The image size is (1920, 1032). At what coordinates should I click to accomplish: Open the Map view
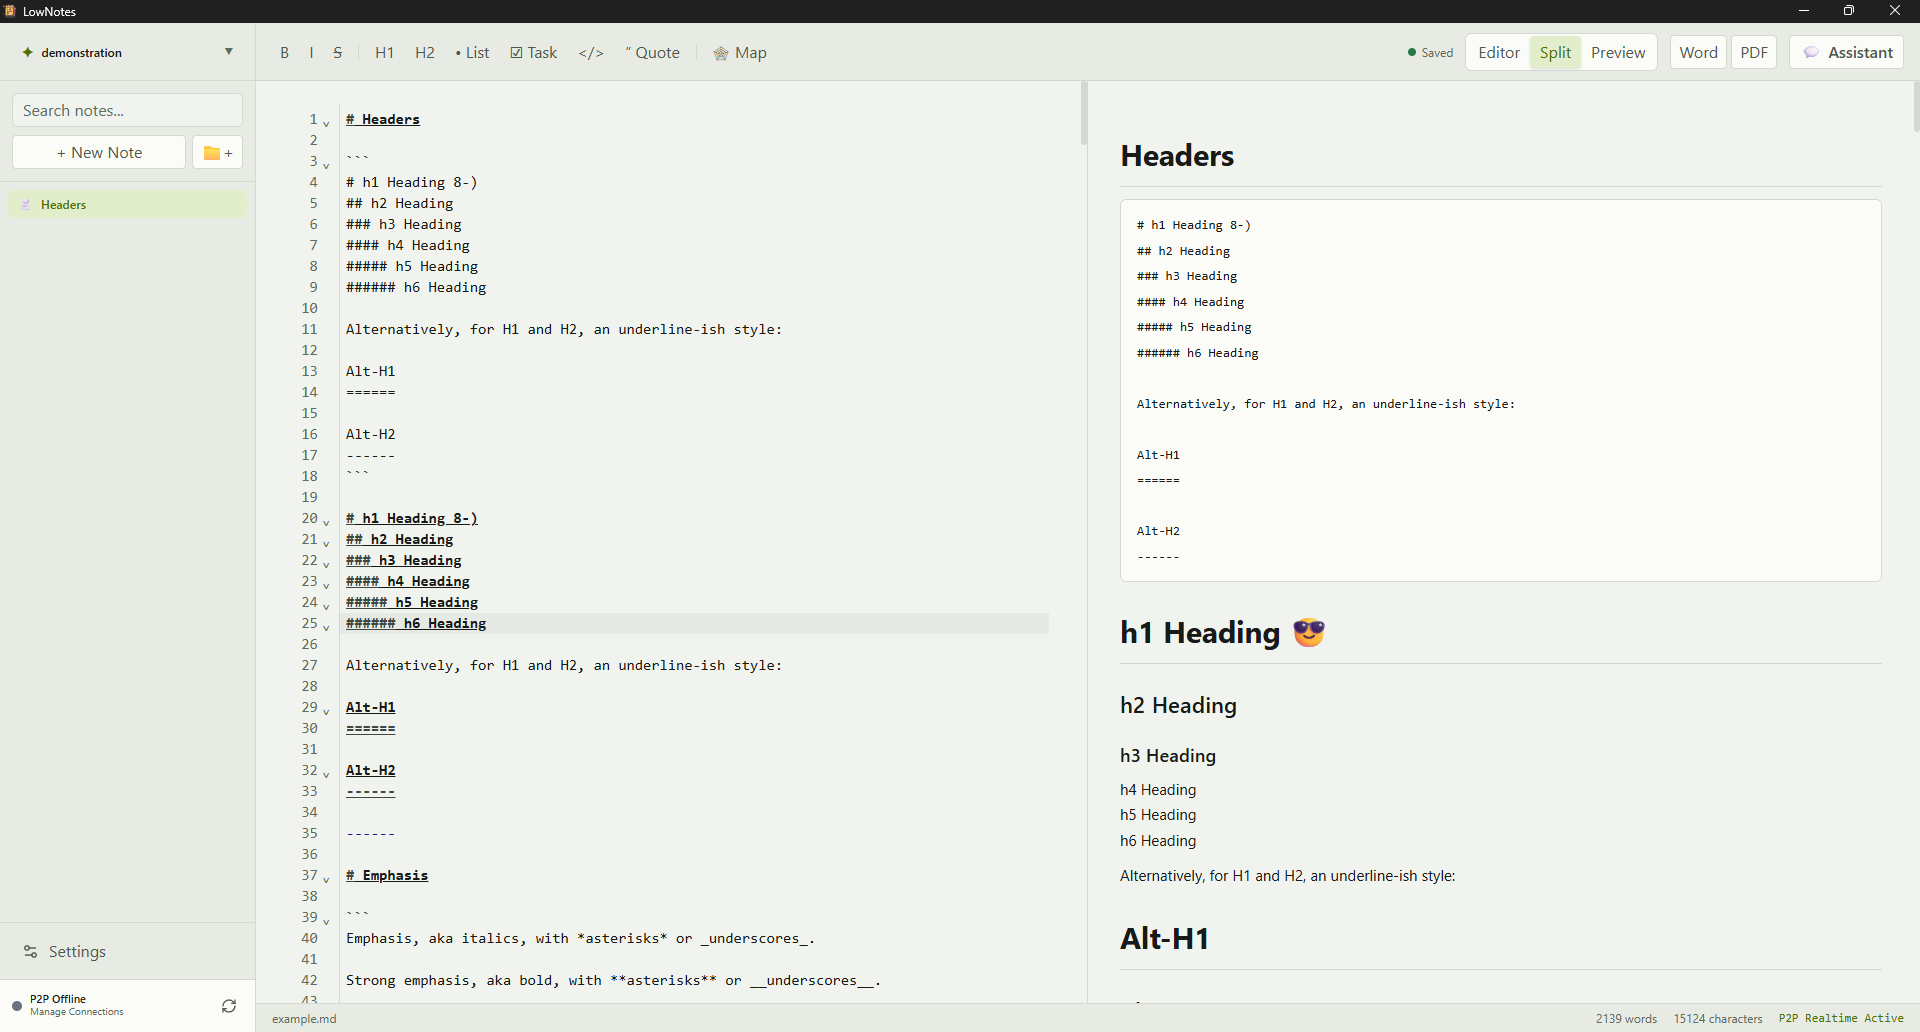tap(740, 53)
